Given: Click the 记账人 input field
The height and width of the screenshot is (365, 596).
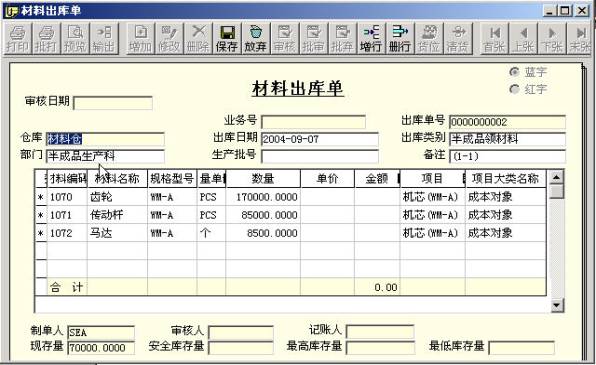Looking at the screenshot, I should tap(380, 332).
